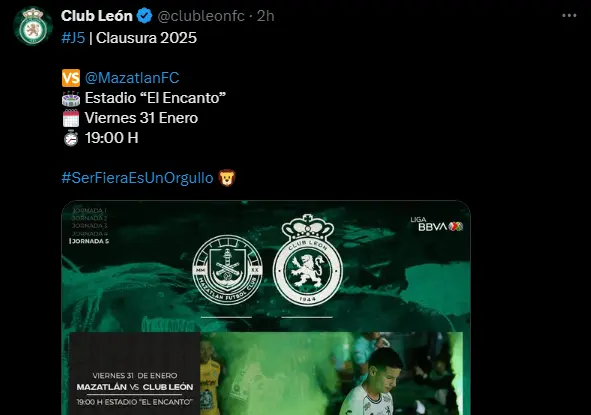Click the Club León display name
The height and width of the screenshot is (415, 591).
pyautogui.click(x=96, y=16)
